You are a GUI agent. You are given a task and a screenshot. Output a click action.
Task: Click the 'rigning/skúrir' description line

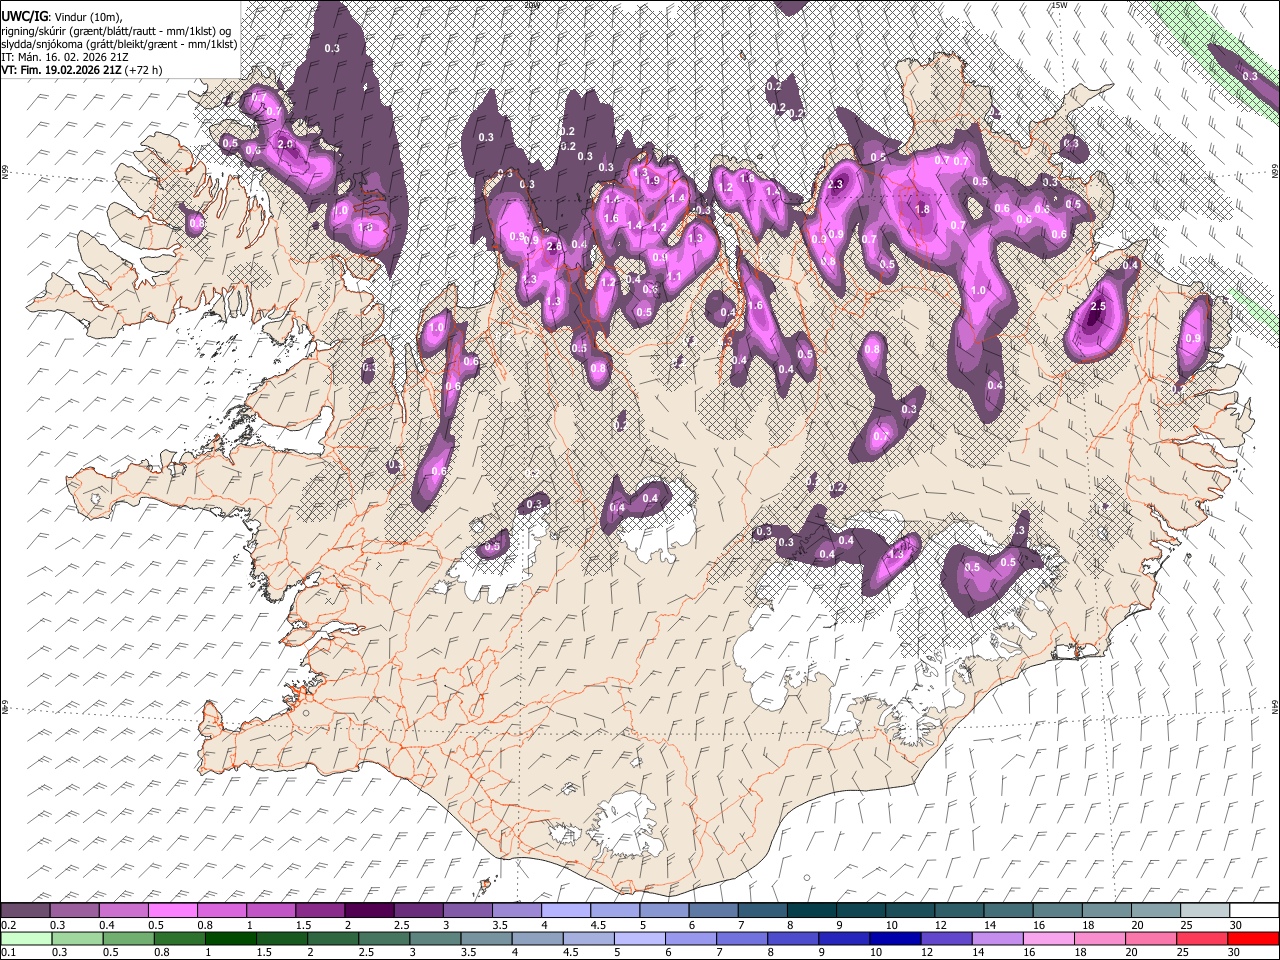pyautogui.click(x=117, y=31)
